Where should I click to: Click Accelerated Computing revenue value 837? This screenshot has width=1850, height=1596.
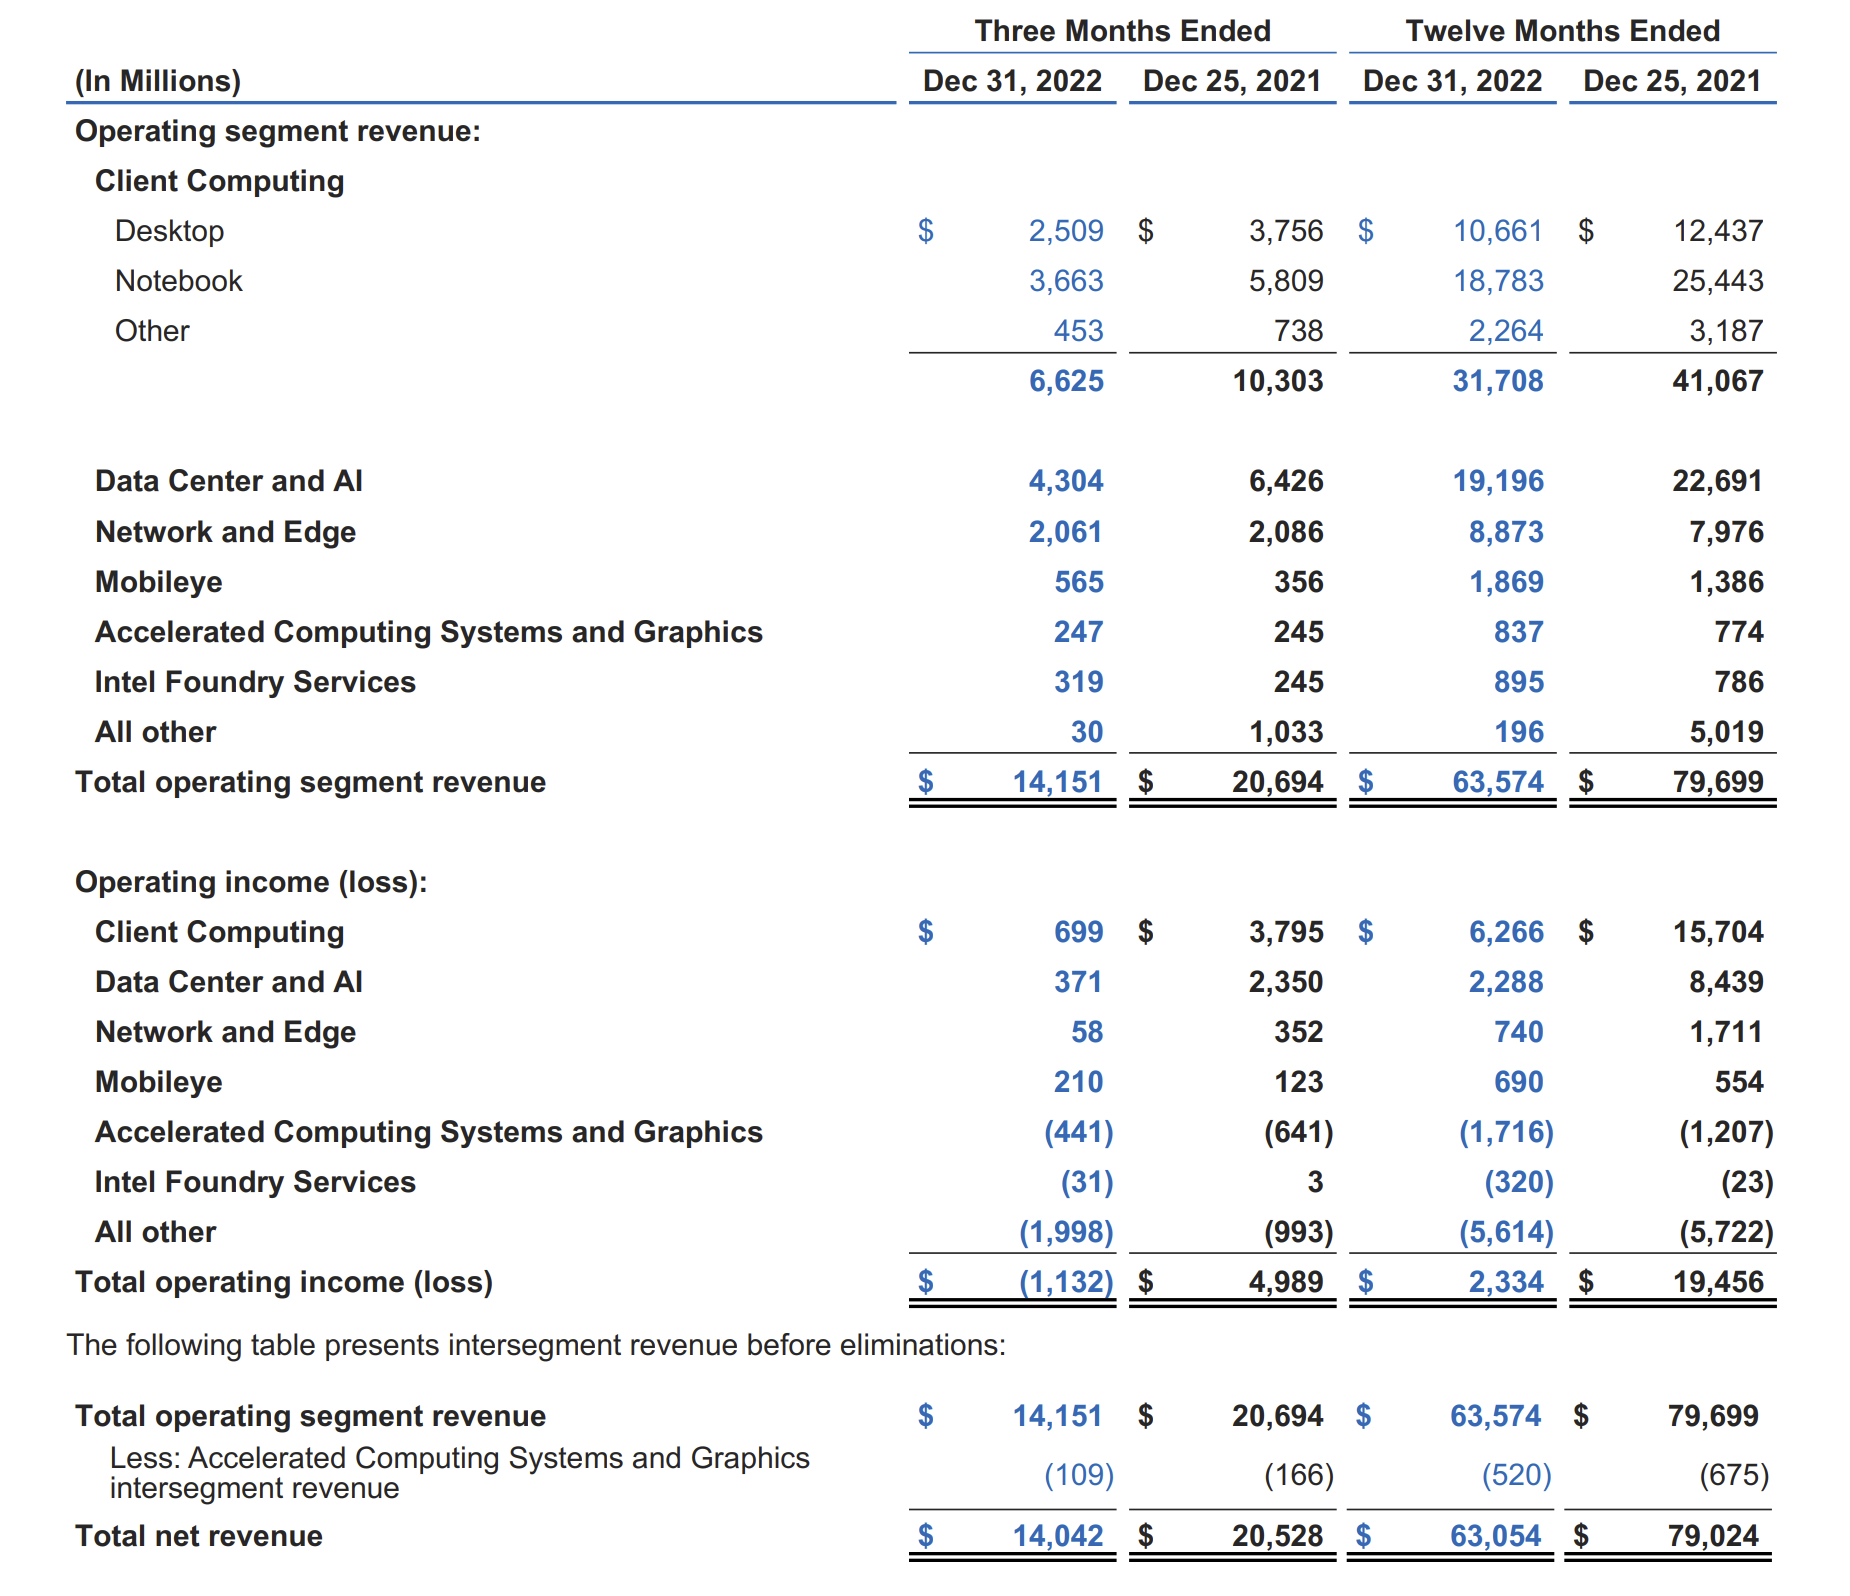1518,632
